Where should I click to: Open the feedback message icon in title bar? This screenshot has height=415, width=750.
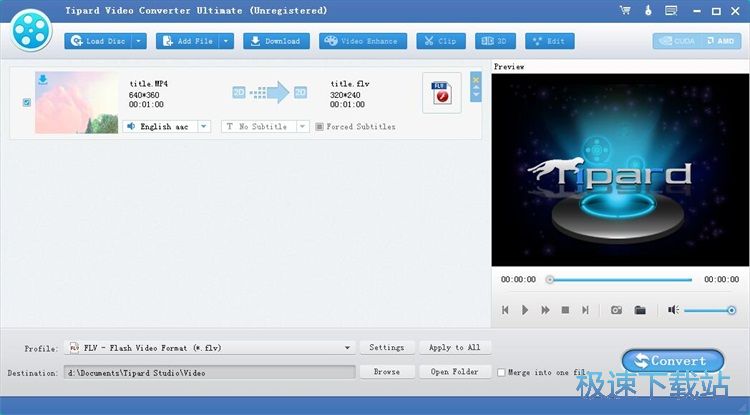pyautogui.click(x=671, y=11)
